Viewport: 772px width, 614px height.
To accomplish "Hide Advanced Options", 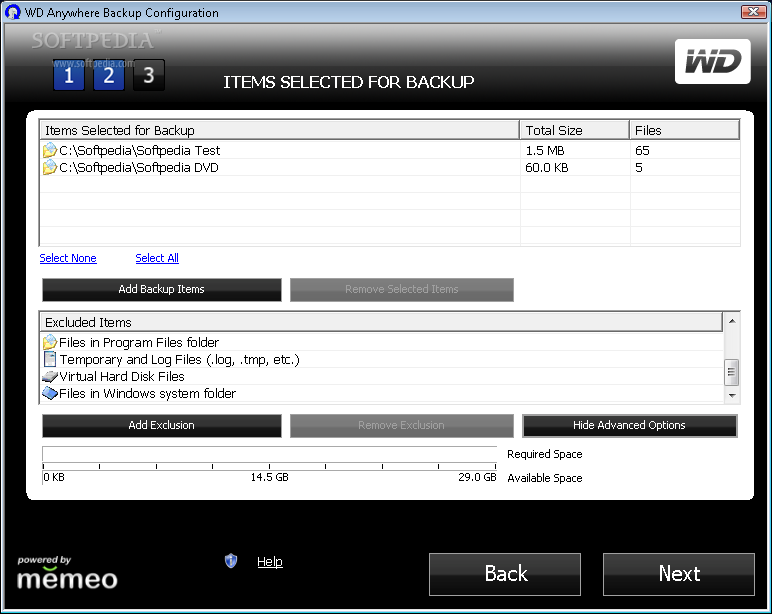I will [x=629, y=425].
